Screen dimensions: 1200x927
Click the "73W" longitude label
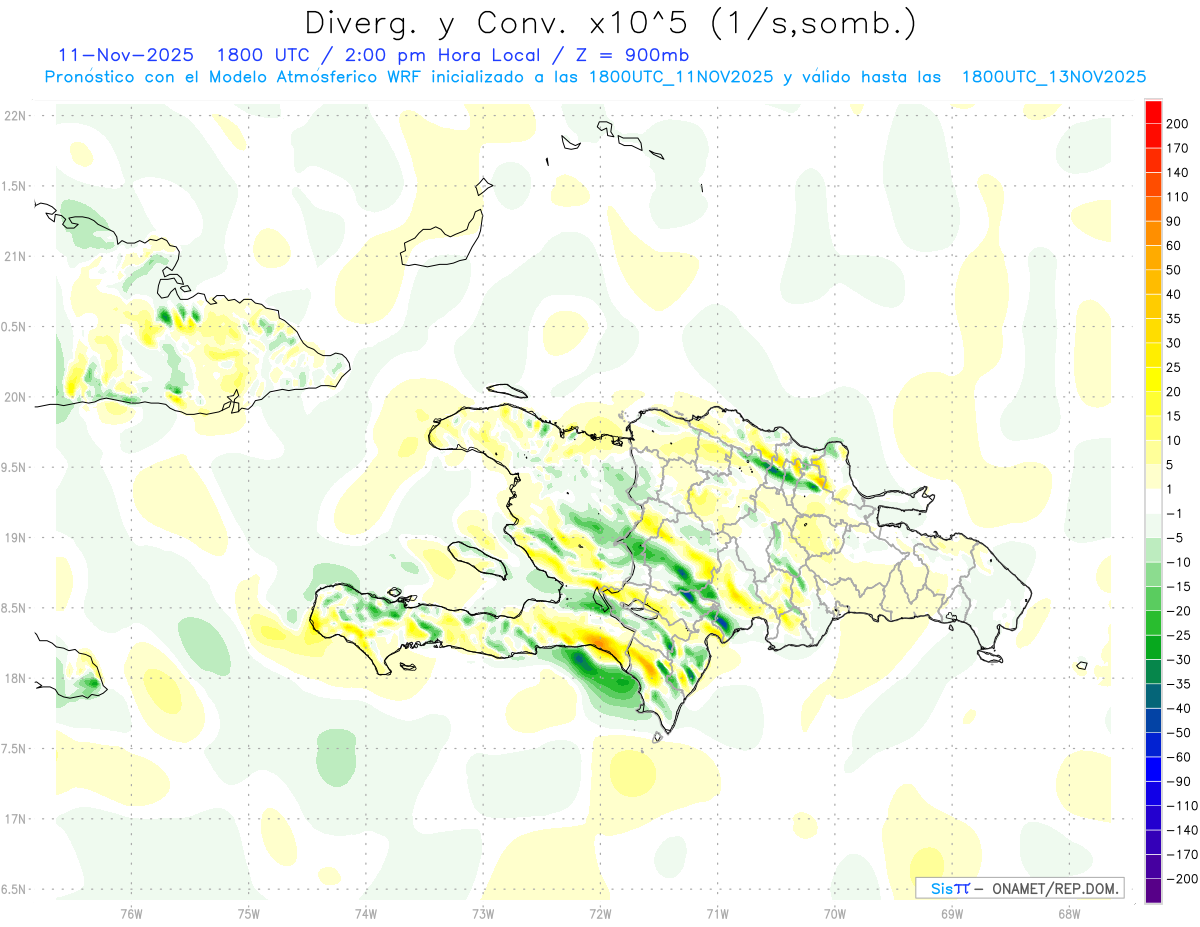[483, 913]
